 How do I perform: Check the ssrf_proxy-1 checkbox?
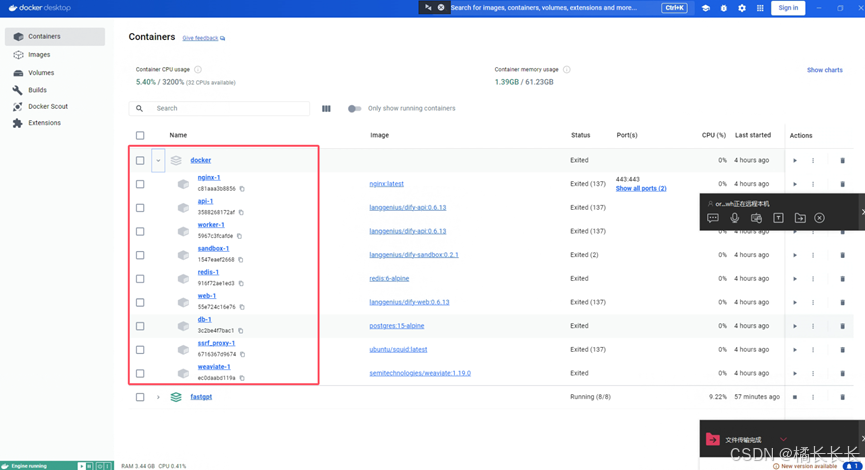140,350
